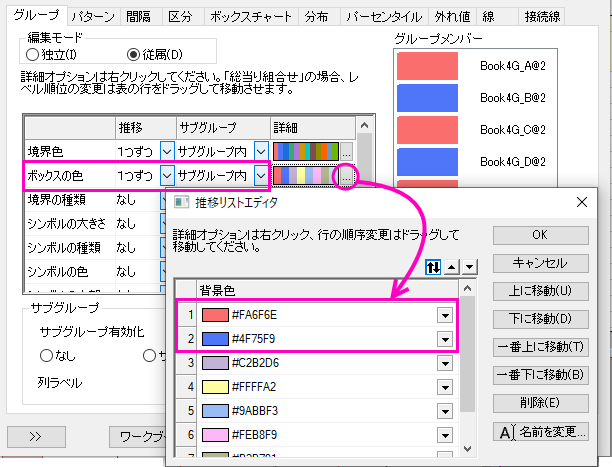Open the color dropdown for #4F75F9
This screenshot has width=612, height=467.
[445, 339]
